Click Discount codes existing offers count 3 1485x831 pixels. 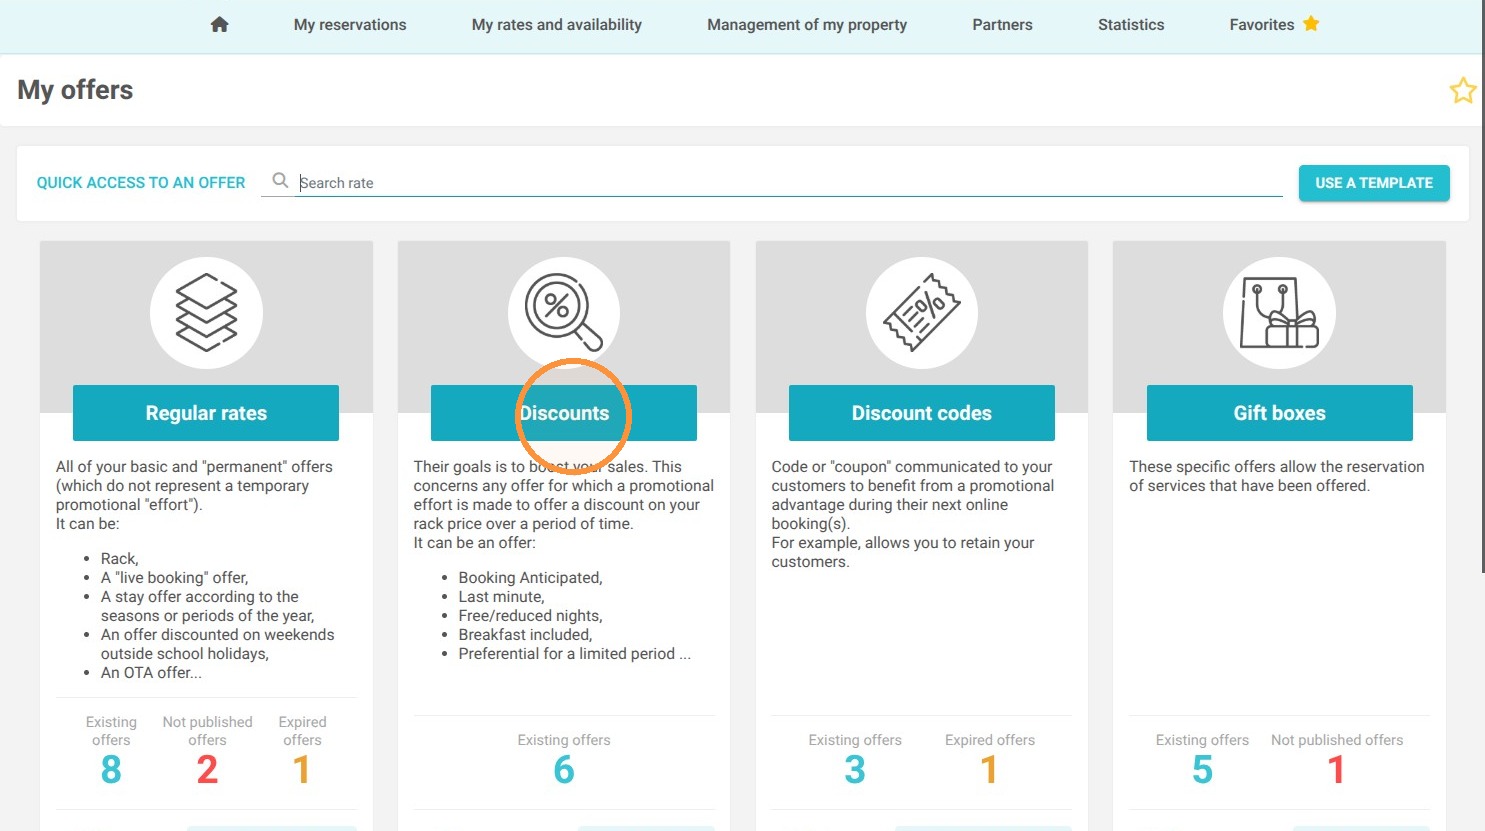(855, 769)
